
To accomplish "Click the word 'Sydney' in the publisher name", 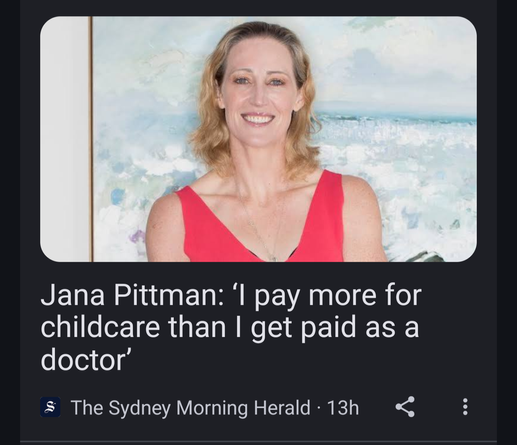I will (139, 408).
